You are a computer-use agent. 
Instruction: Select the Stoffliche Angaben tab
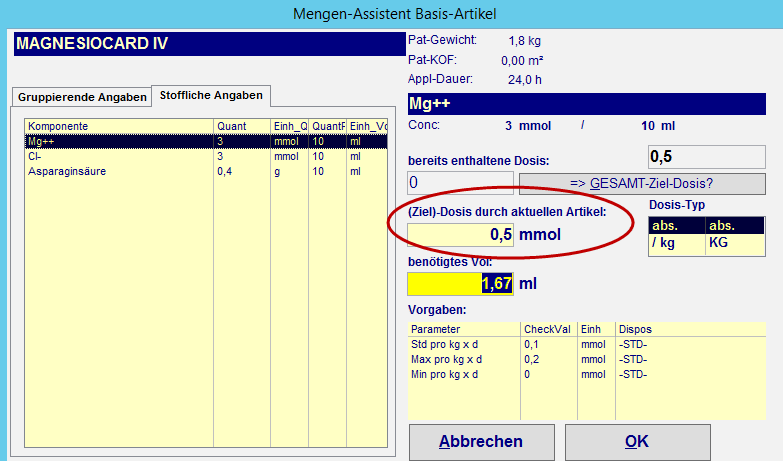tap(211, 95)
